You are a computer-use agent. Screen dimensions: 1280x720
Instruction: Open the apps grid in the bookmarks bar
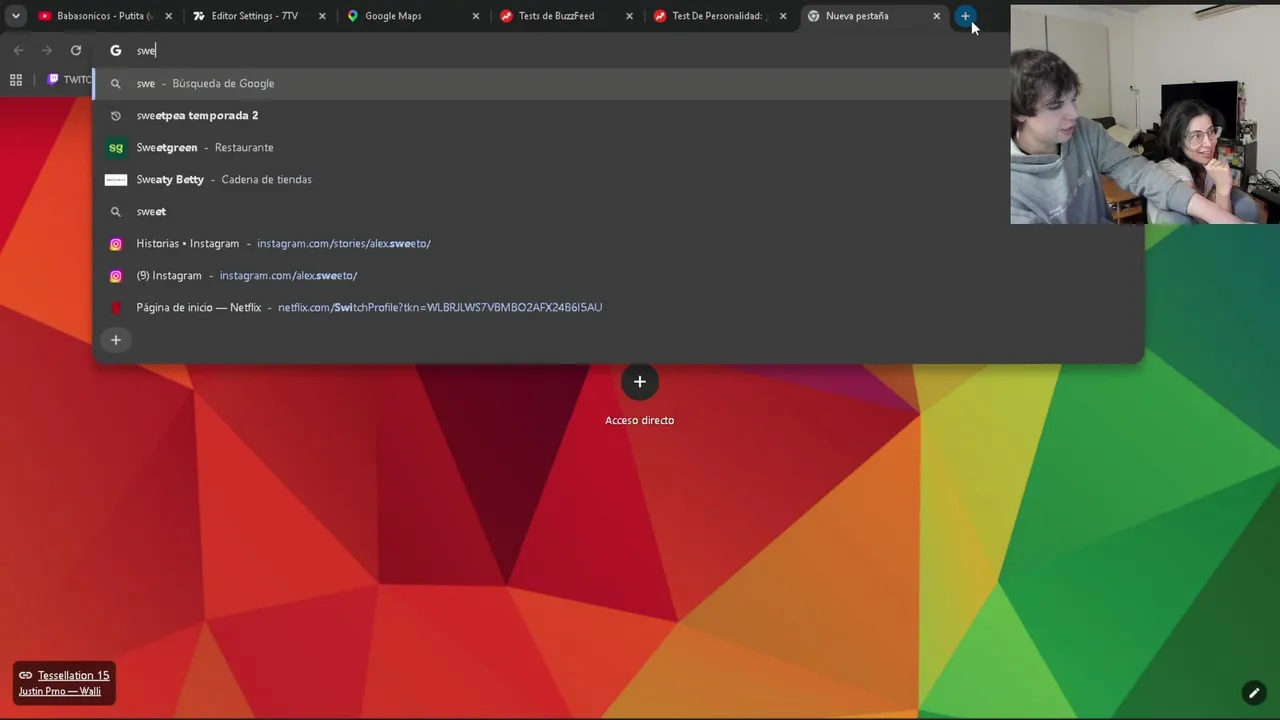click(x=16, y=80)
